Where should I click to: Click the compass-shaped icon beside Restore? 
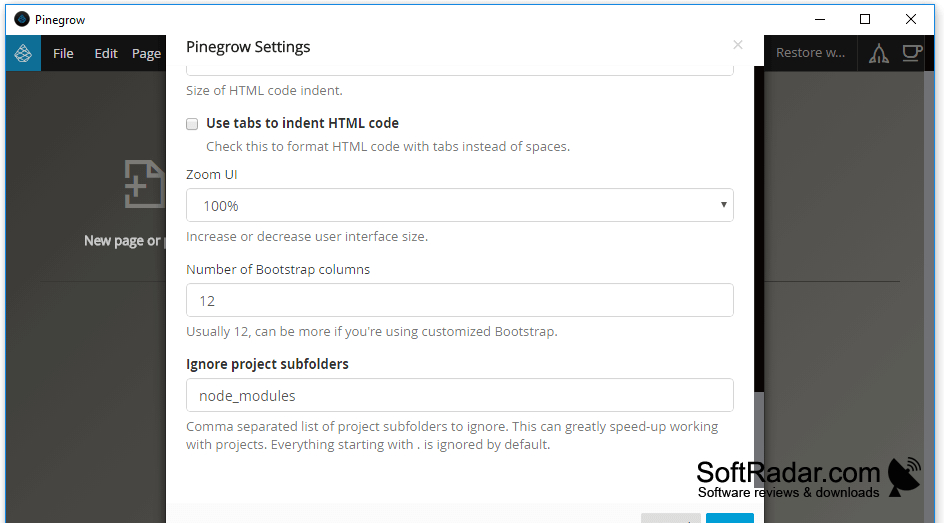878,54
